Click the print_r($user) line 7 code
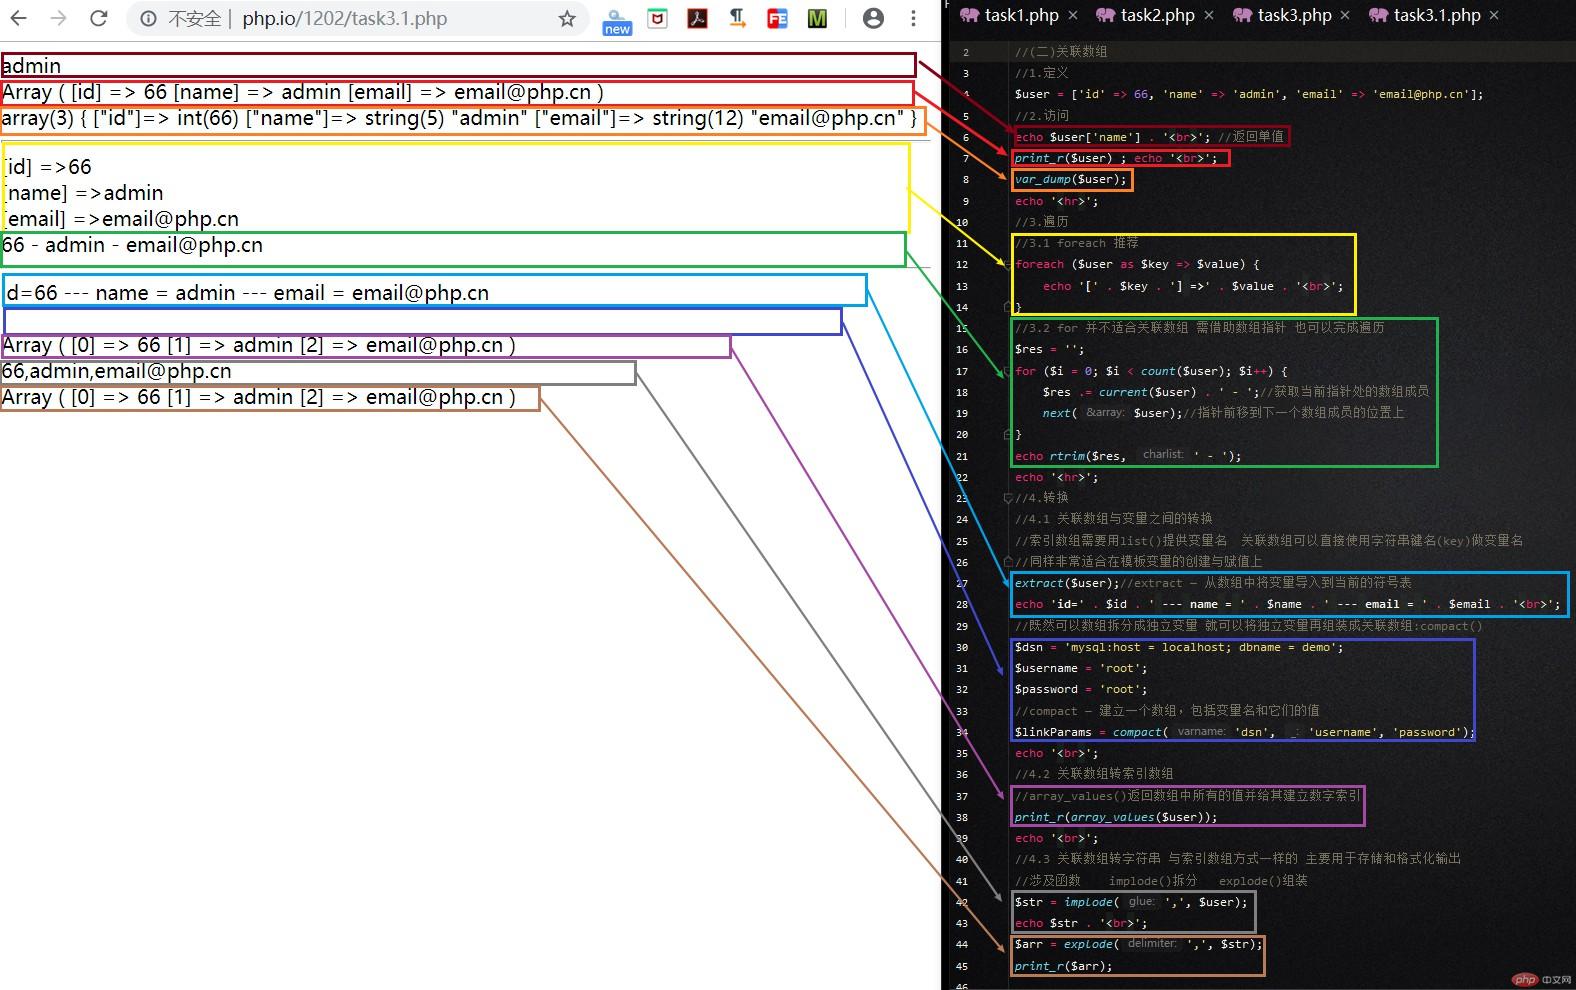Image resolution: width=1576 pixels, height=990 pixels. (x=1116, y=158)
